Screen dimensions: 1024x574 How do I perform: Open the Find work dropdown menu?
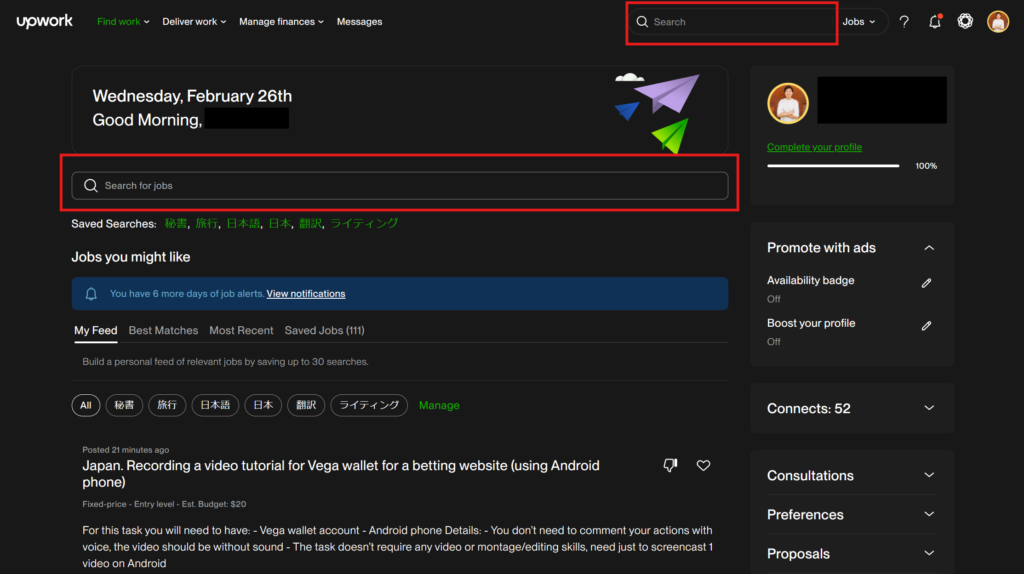(x=123, y=22)
